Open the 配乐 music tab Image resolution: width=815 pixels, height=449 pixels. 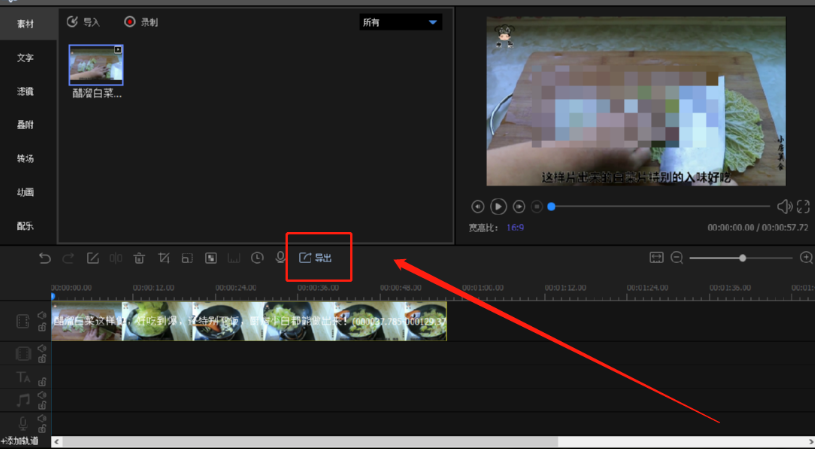click(x=25, y=226)
